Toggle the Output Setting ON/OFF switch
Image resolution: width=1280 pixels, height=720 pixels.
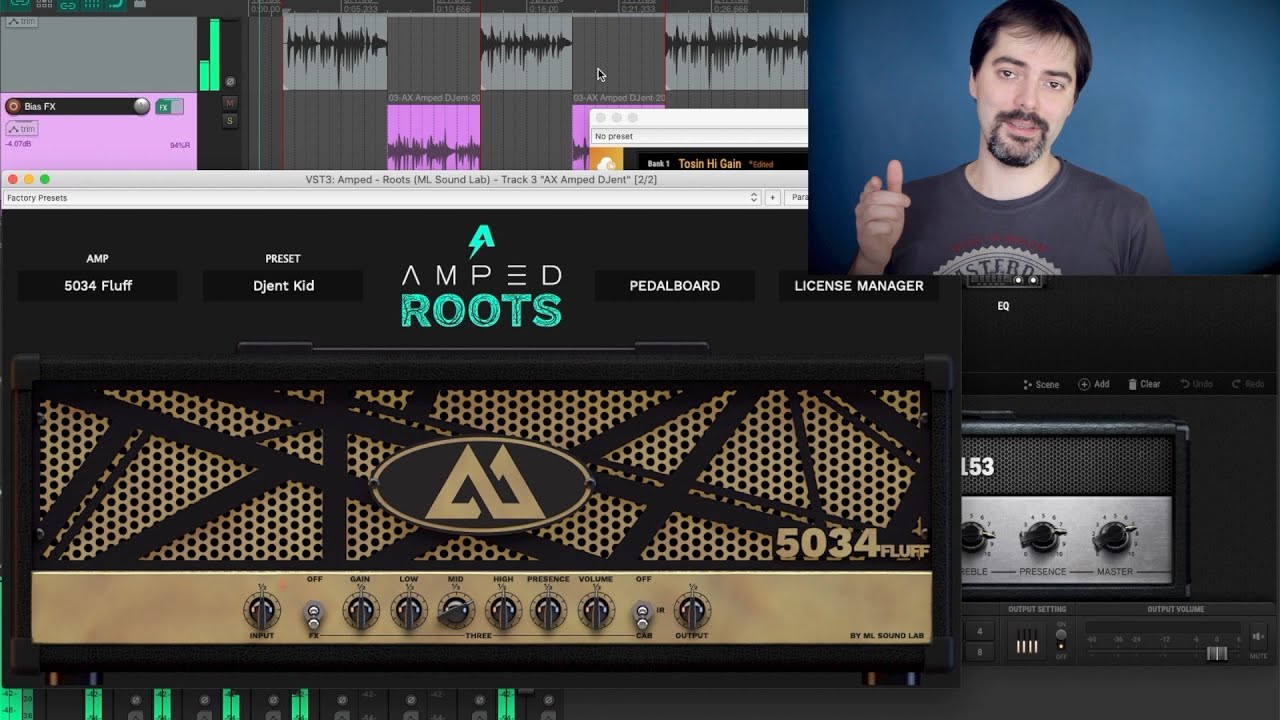(1061, 638)
